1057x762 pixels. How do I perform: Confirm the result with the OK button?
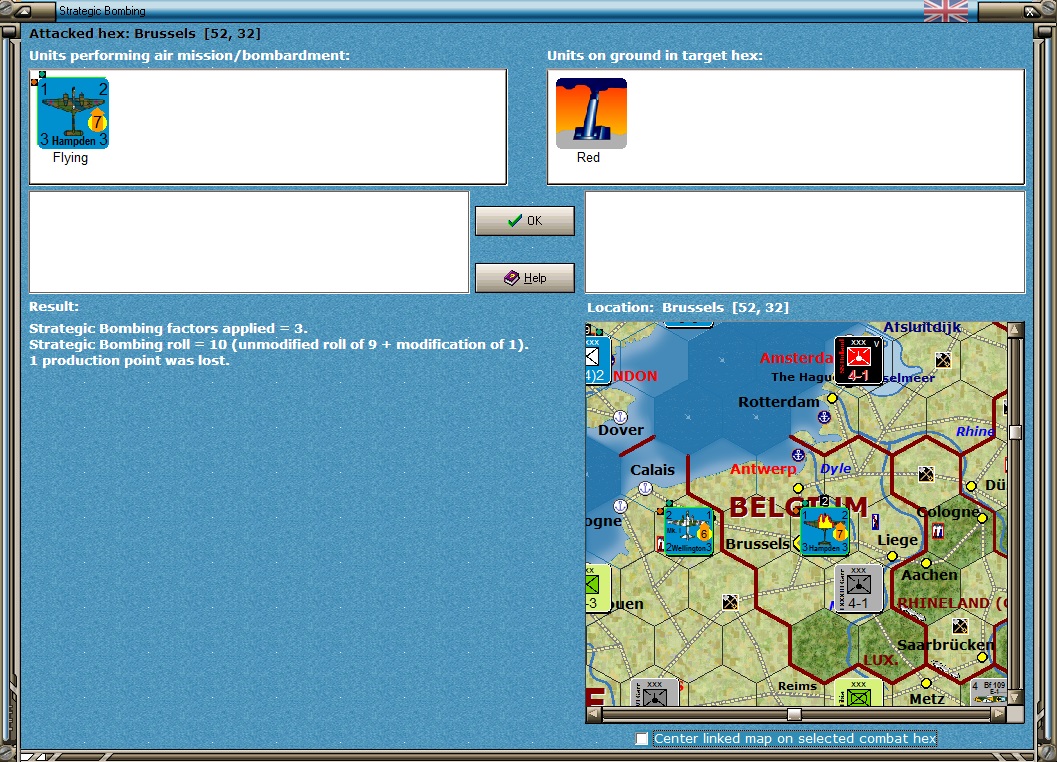pos(524,221)
